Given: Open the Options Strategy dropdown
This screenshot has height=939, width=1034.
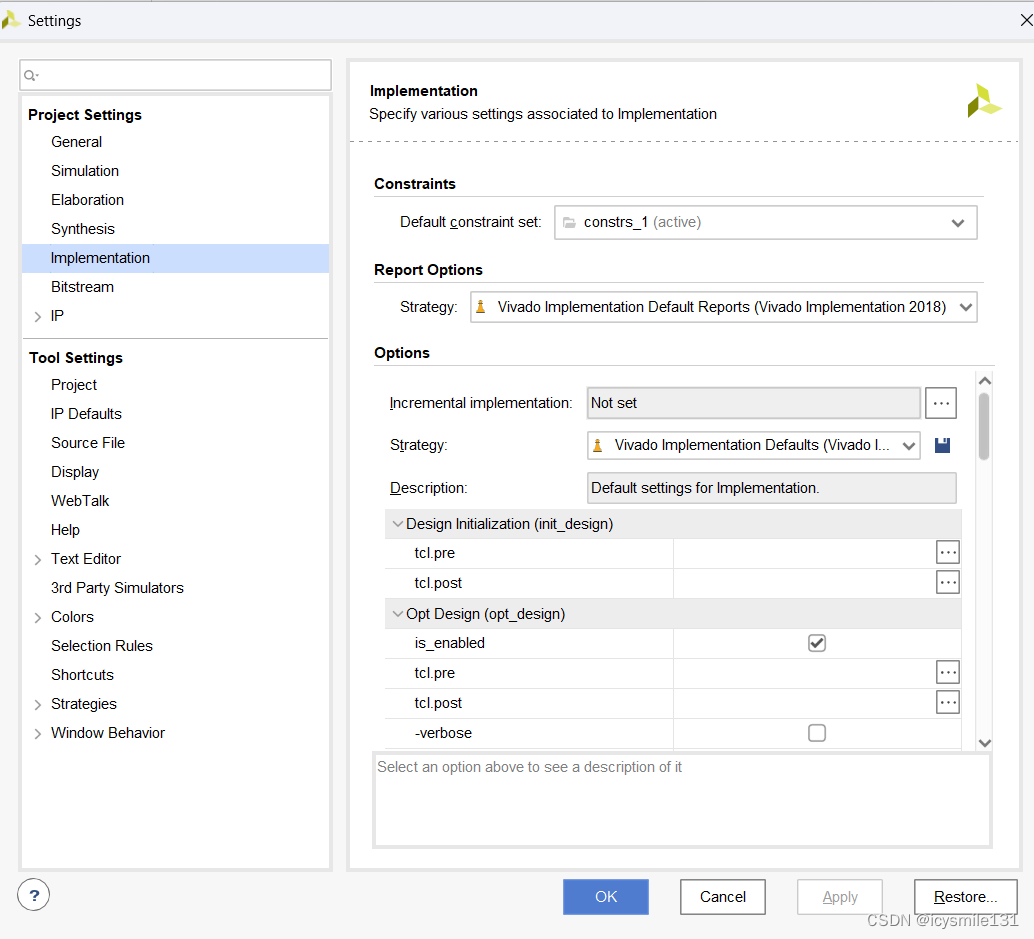Looking at the screenshot, I should click(753, 445).
